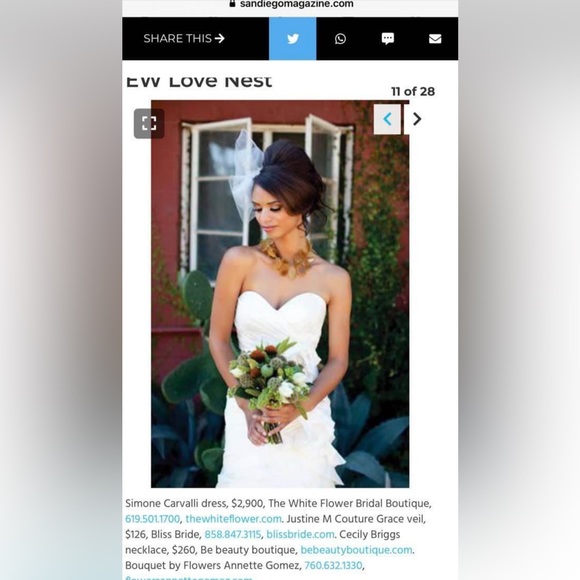Open the bebeautyboutique.com link
This screenshot has width=580, height=580.
point(357,550)
